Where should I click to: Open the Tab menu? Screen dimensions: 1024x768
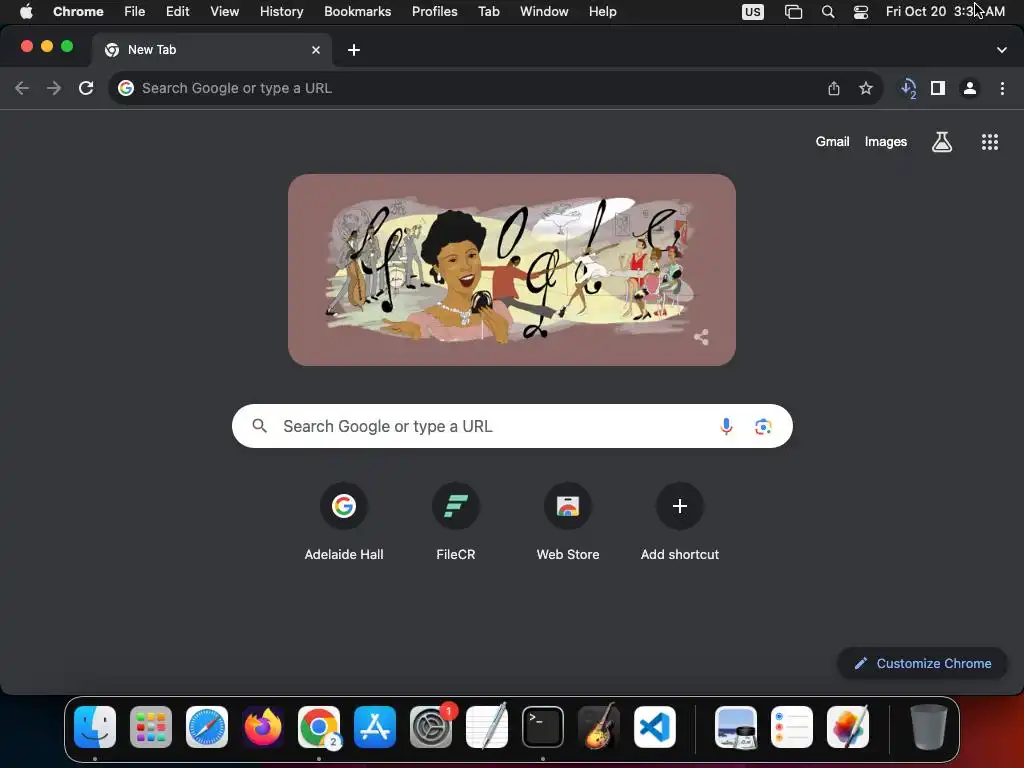pos(488,12)
